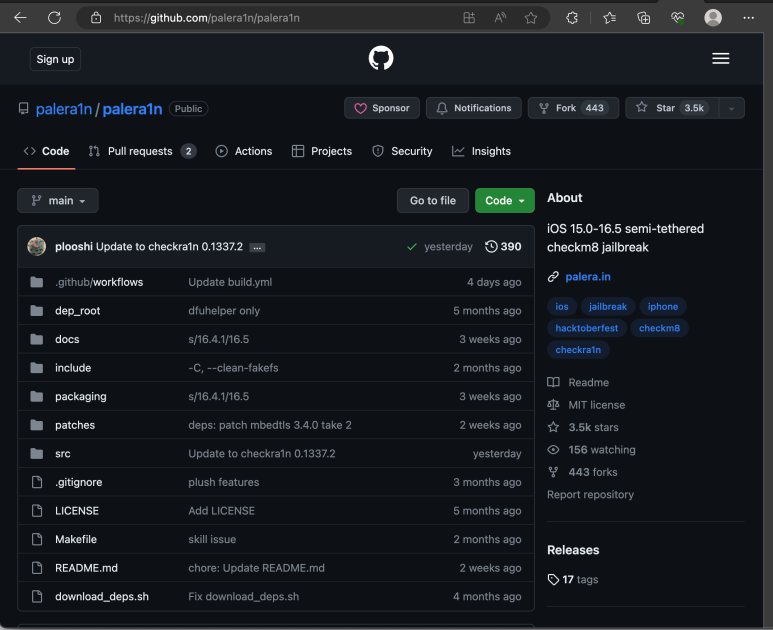Fork the repository
Image resolution: width=773 pixels, height=630 pixels.
[x=573, y=108]
